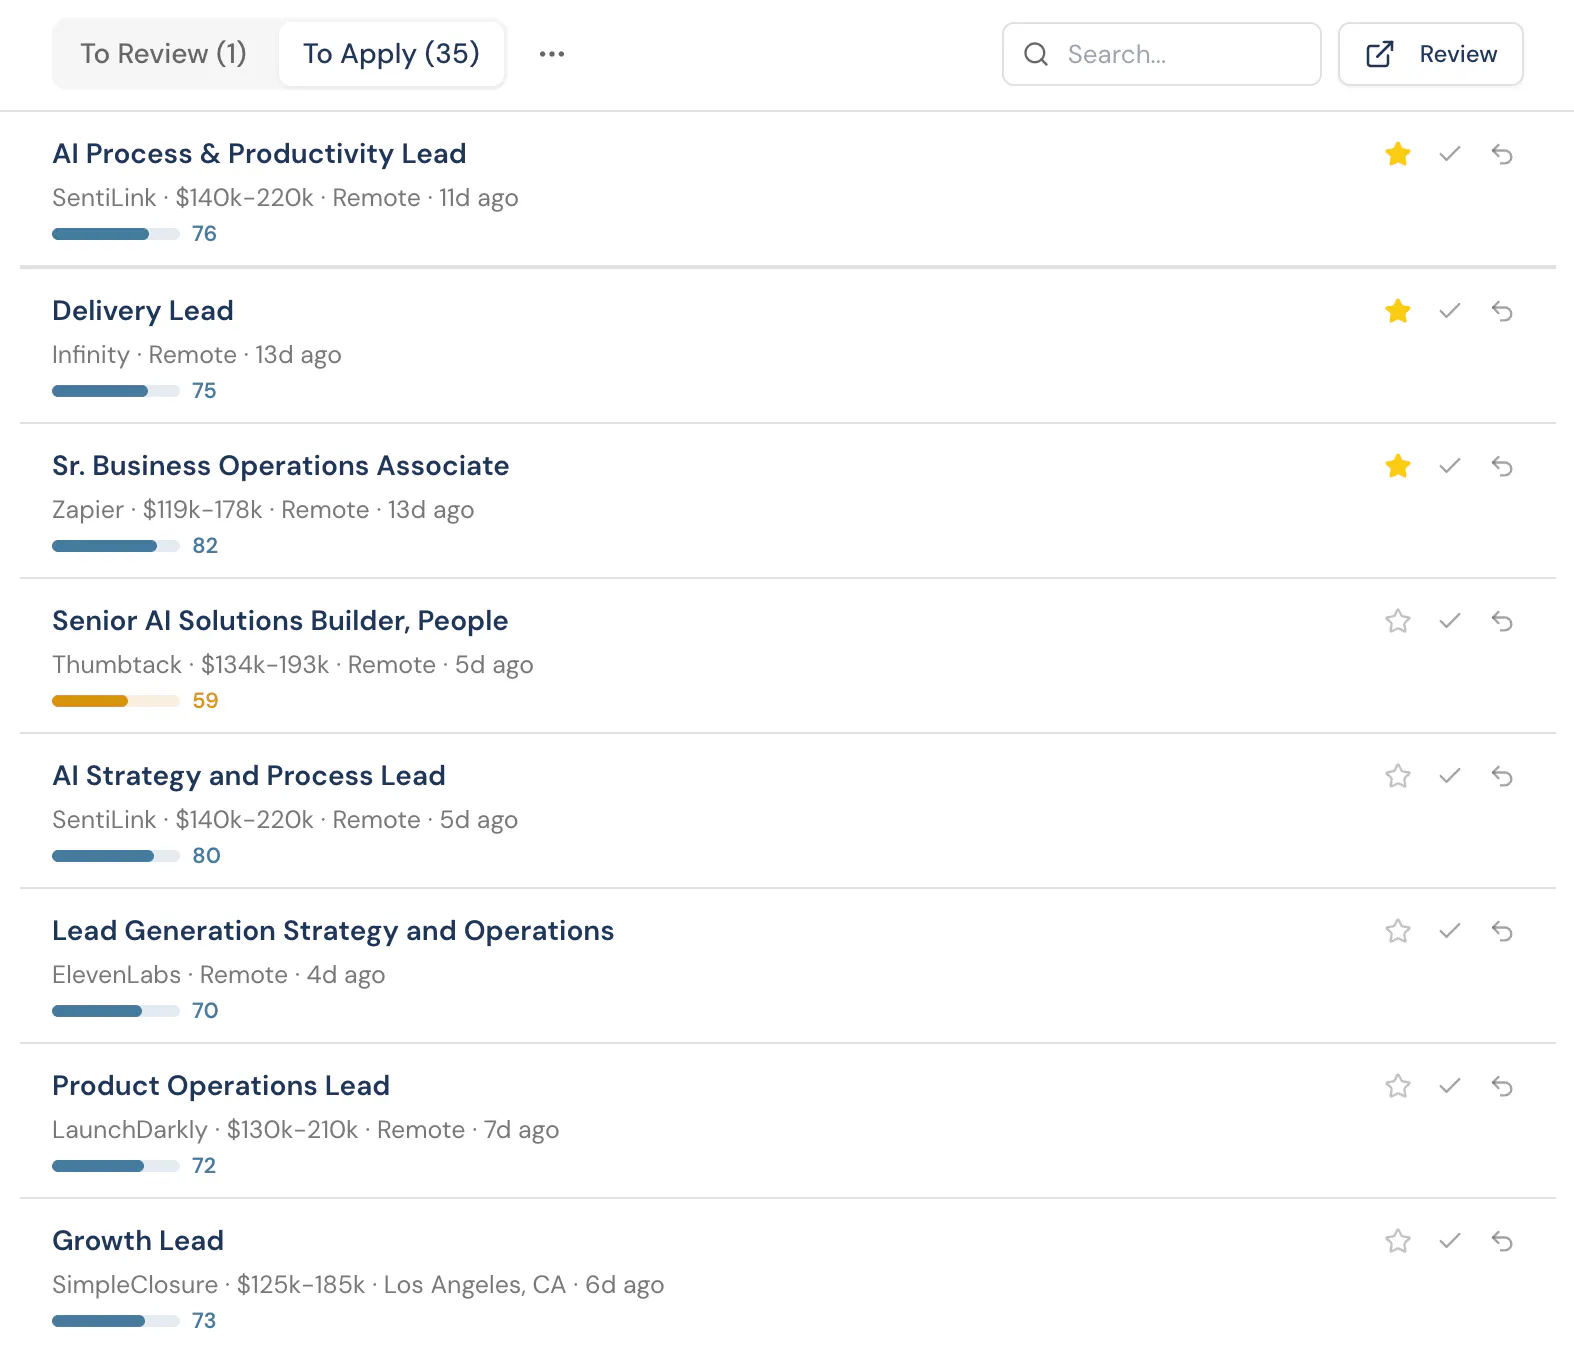Click undo arrow for AI Strategy and Process Lead

point(1502,776)
